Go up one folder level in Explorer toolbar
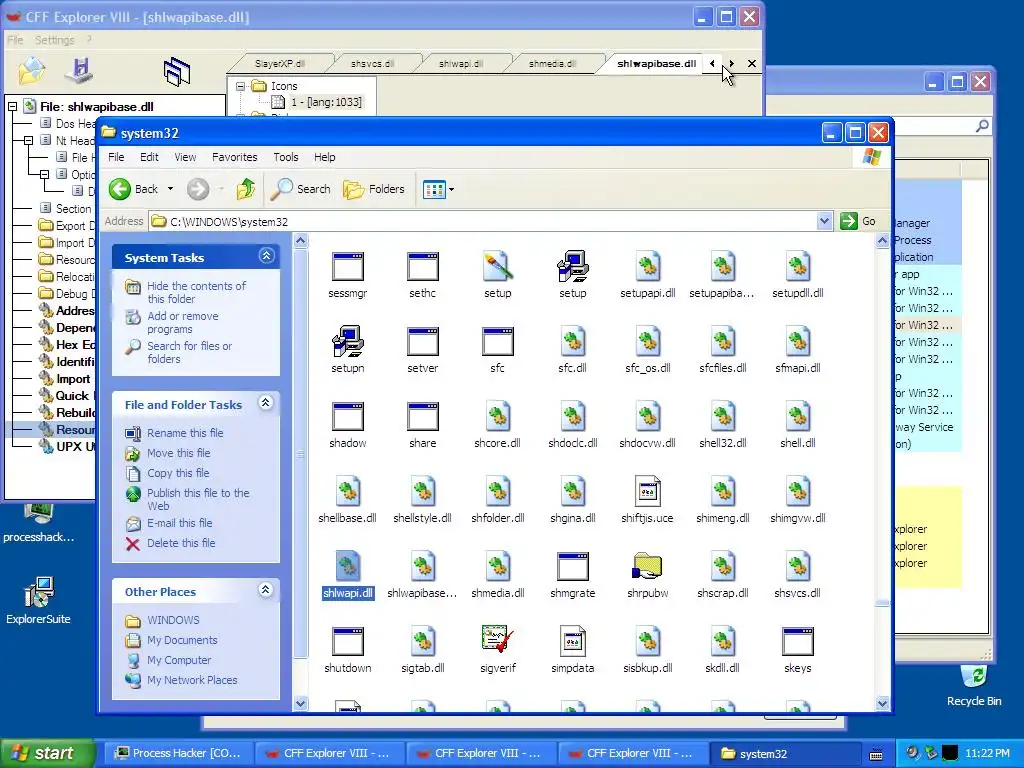The image size is (1024, 768). click(246, 189)
